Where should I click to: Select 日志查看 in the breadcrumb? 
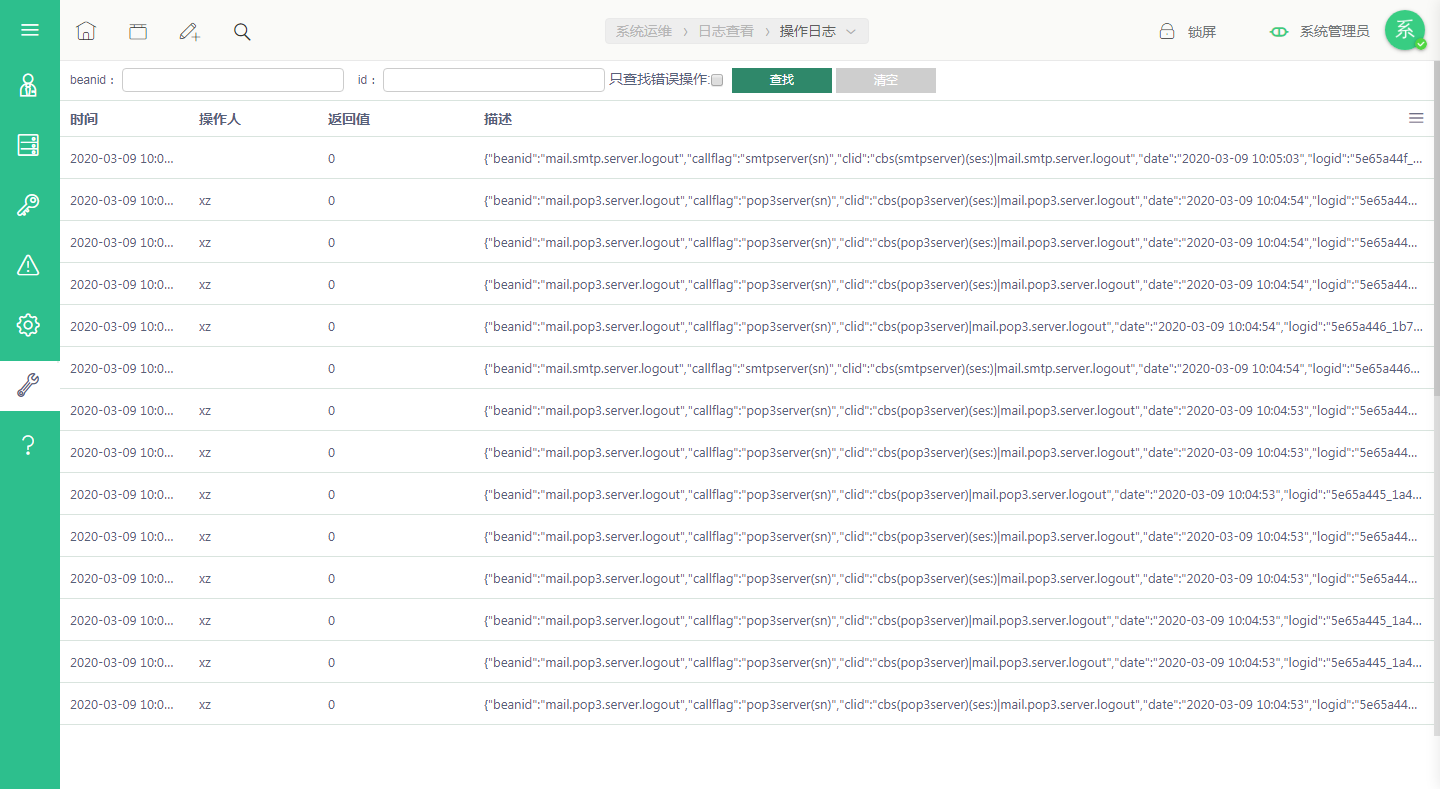point(726,31)
